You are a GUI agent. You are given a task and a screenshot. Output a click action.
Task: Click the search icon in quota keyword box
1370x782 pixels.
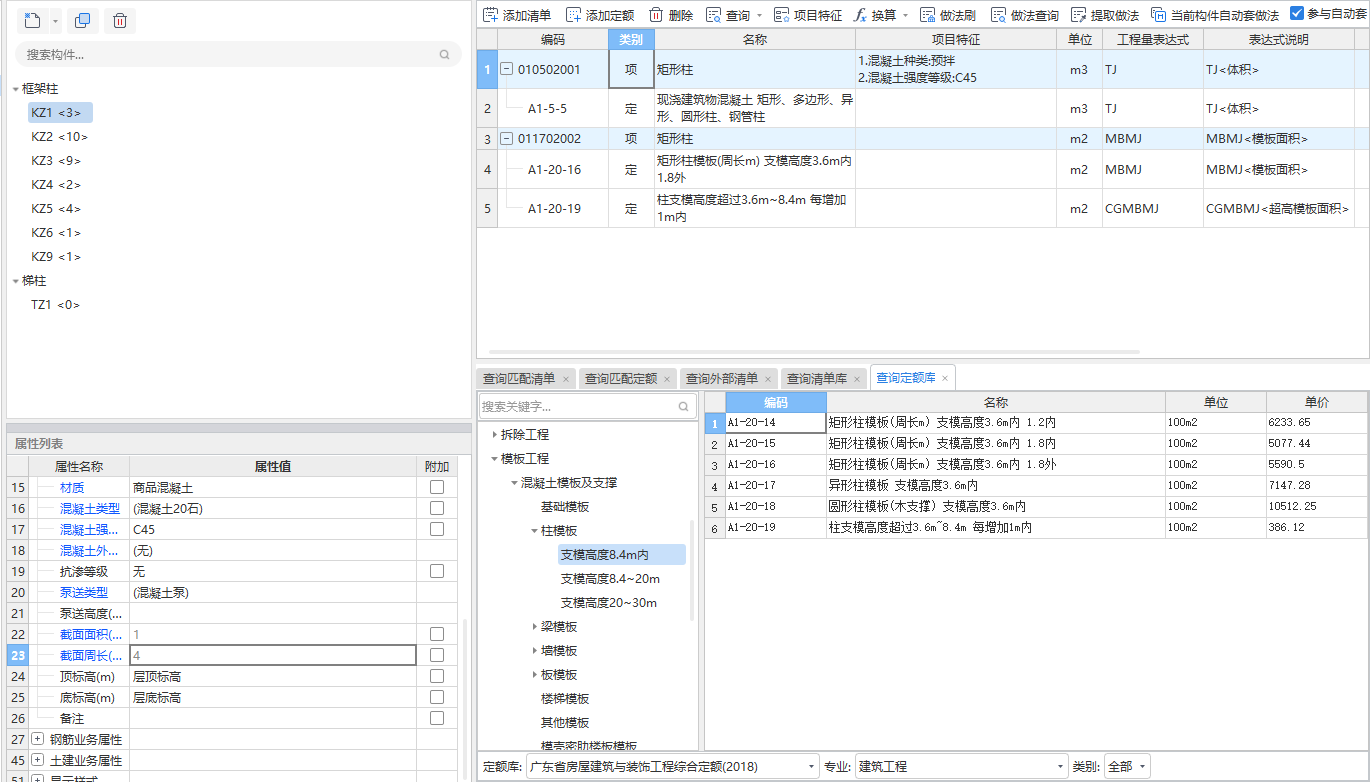click(x=684, y=407)
